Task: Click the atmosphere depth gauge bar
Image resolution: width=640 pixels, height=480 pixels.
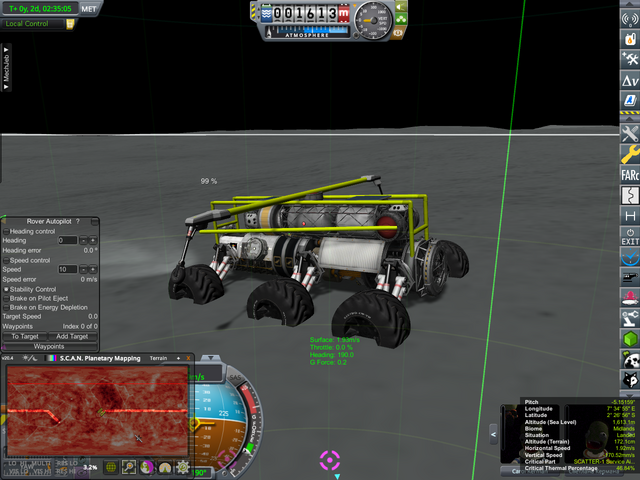Action: click(x=307, y=31)
